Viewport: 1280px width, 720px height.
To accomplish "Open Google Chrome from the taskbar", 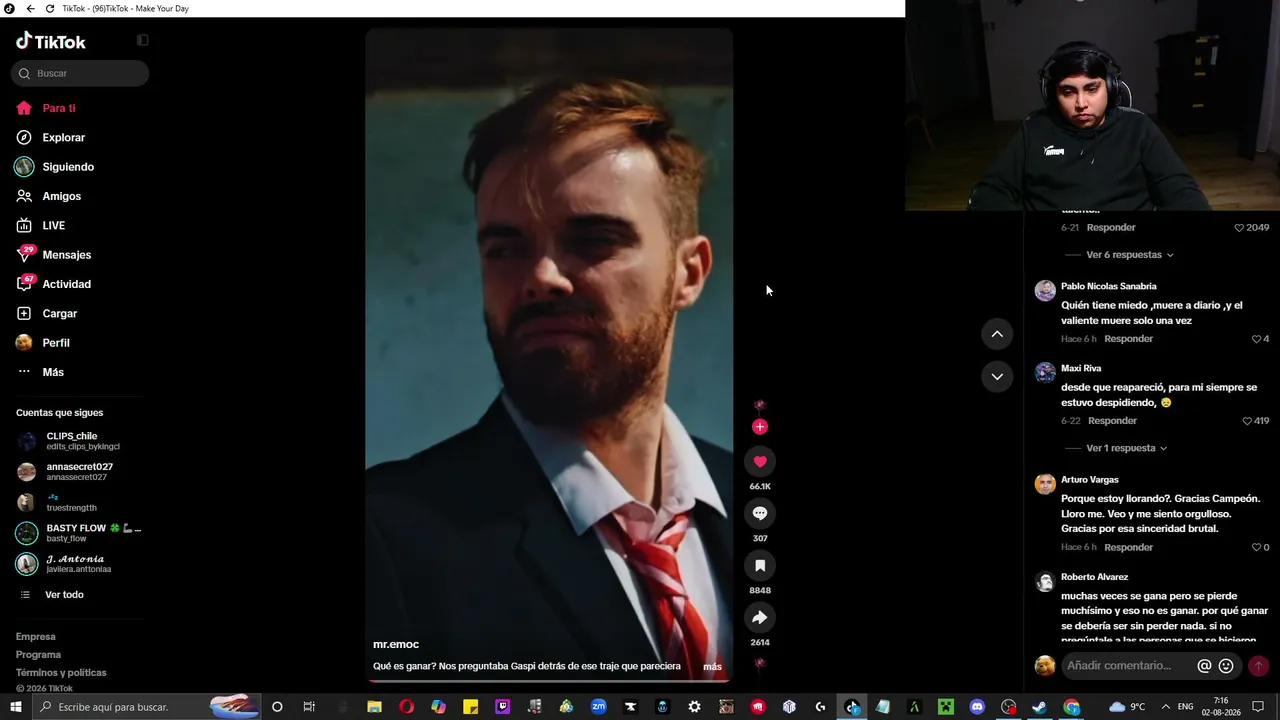I will 1072,707.
